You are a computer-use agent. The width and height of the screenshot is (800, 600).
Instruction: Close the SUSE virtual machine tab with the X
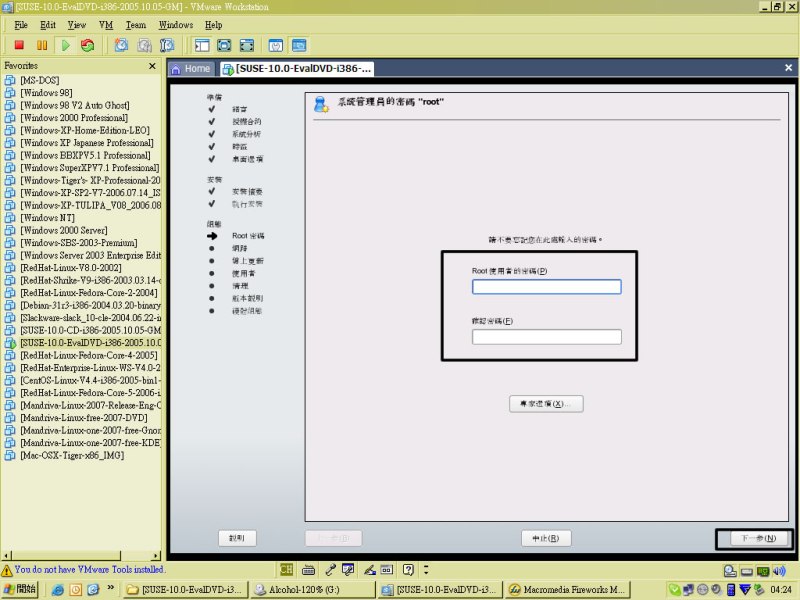(788, 67)
